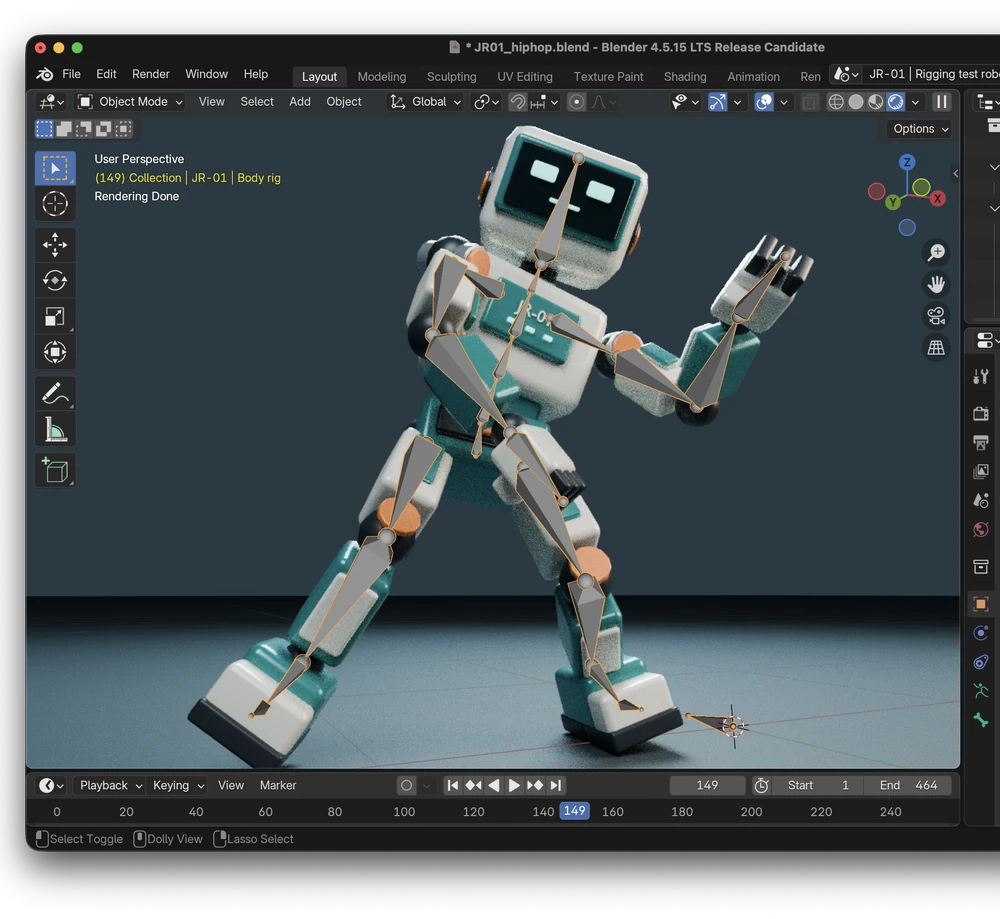The image size is (1000, 919).
Task: Switch to Material Preview shading
Action: [x=876, y=102]
